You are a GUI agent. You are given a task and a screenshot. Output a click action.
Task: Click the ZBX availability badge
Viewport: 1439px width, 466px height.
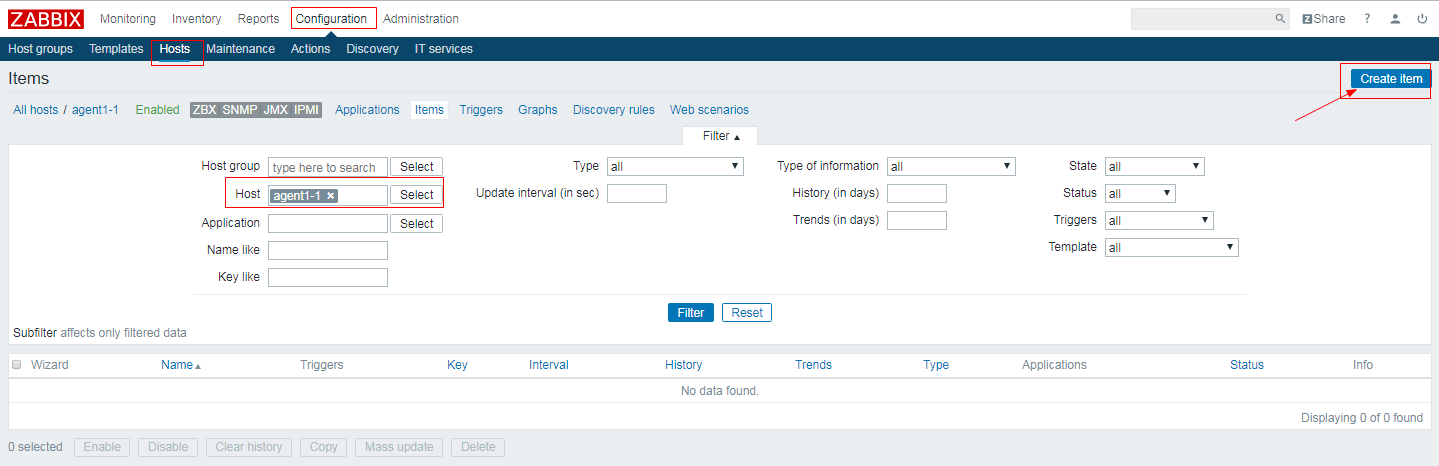[x=205, y=110]
